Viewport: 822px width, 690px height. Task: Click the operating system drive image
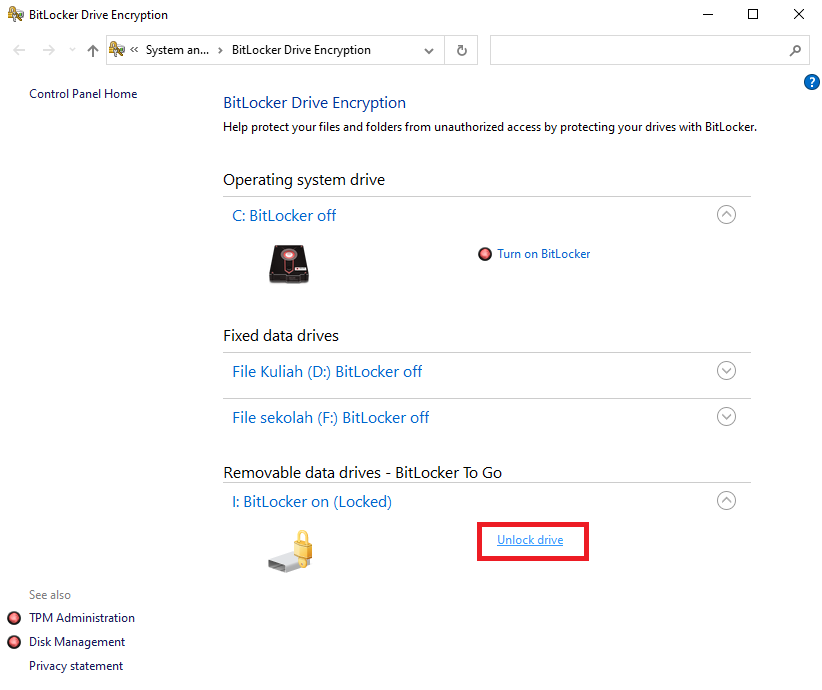(289, 264)
